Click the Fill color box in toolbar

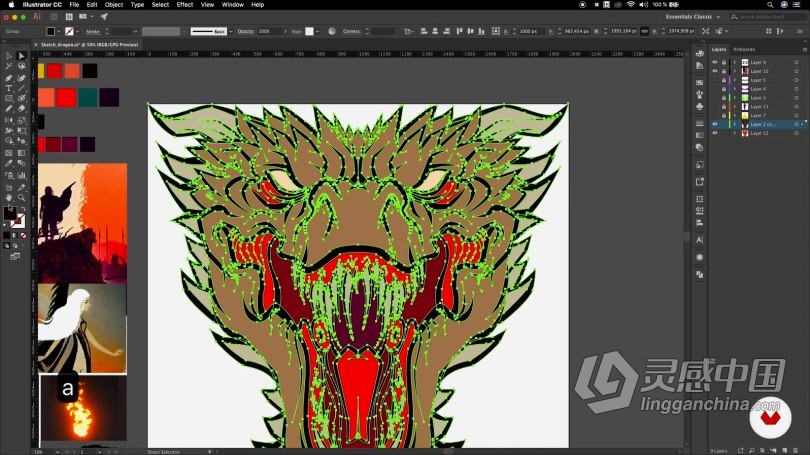click(9, 213)
